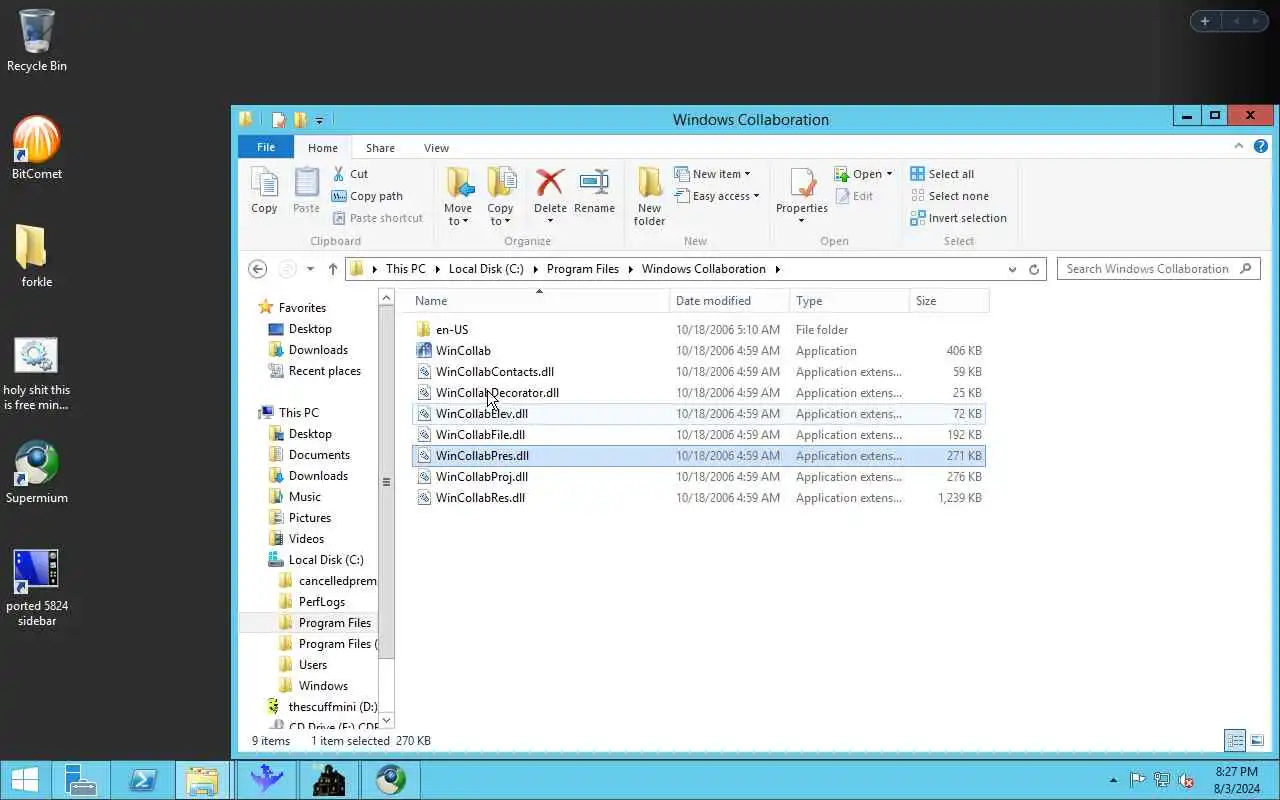Sort by the Type column header

tap(850, 300)
